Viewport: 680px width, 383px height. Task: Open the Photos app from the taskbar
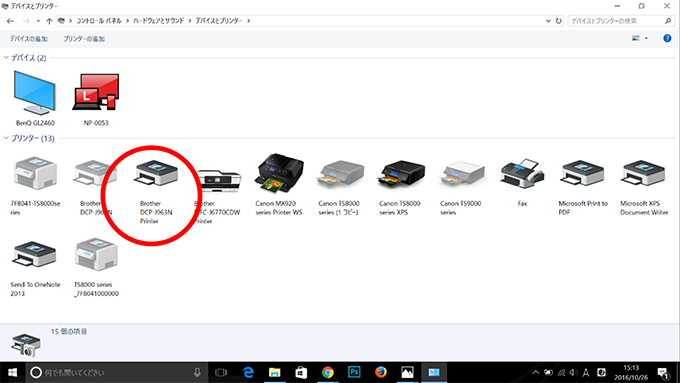[x=407, y=372]
